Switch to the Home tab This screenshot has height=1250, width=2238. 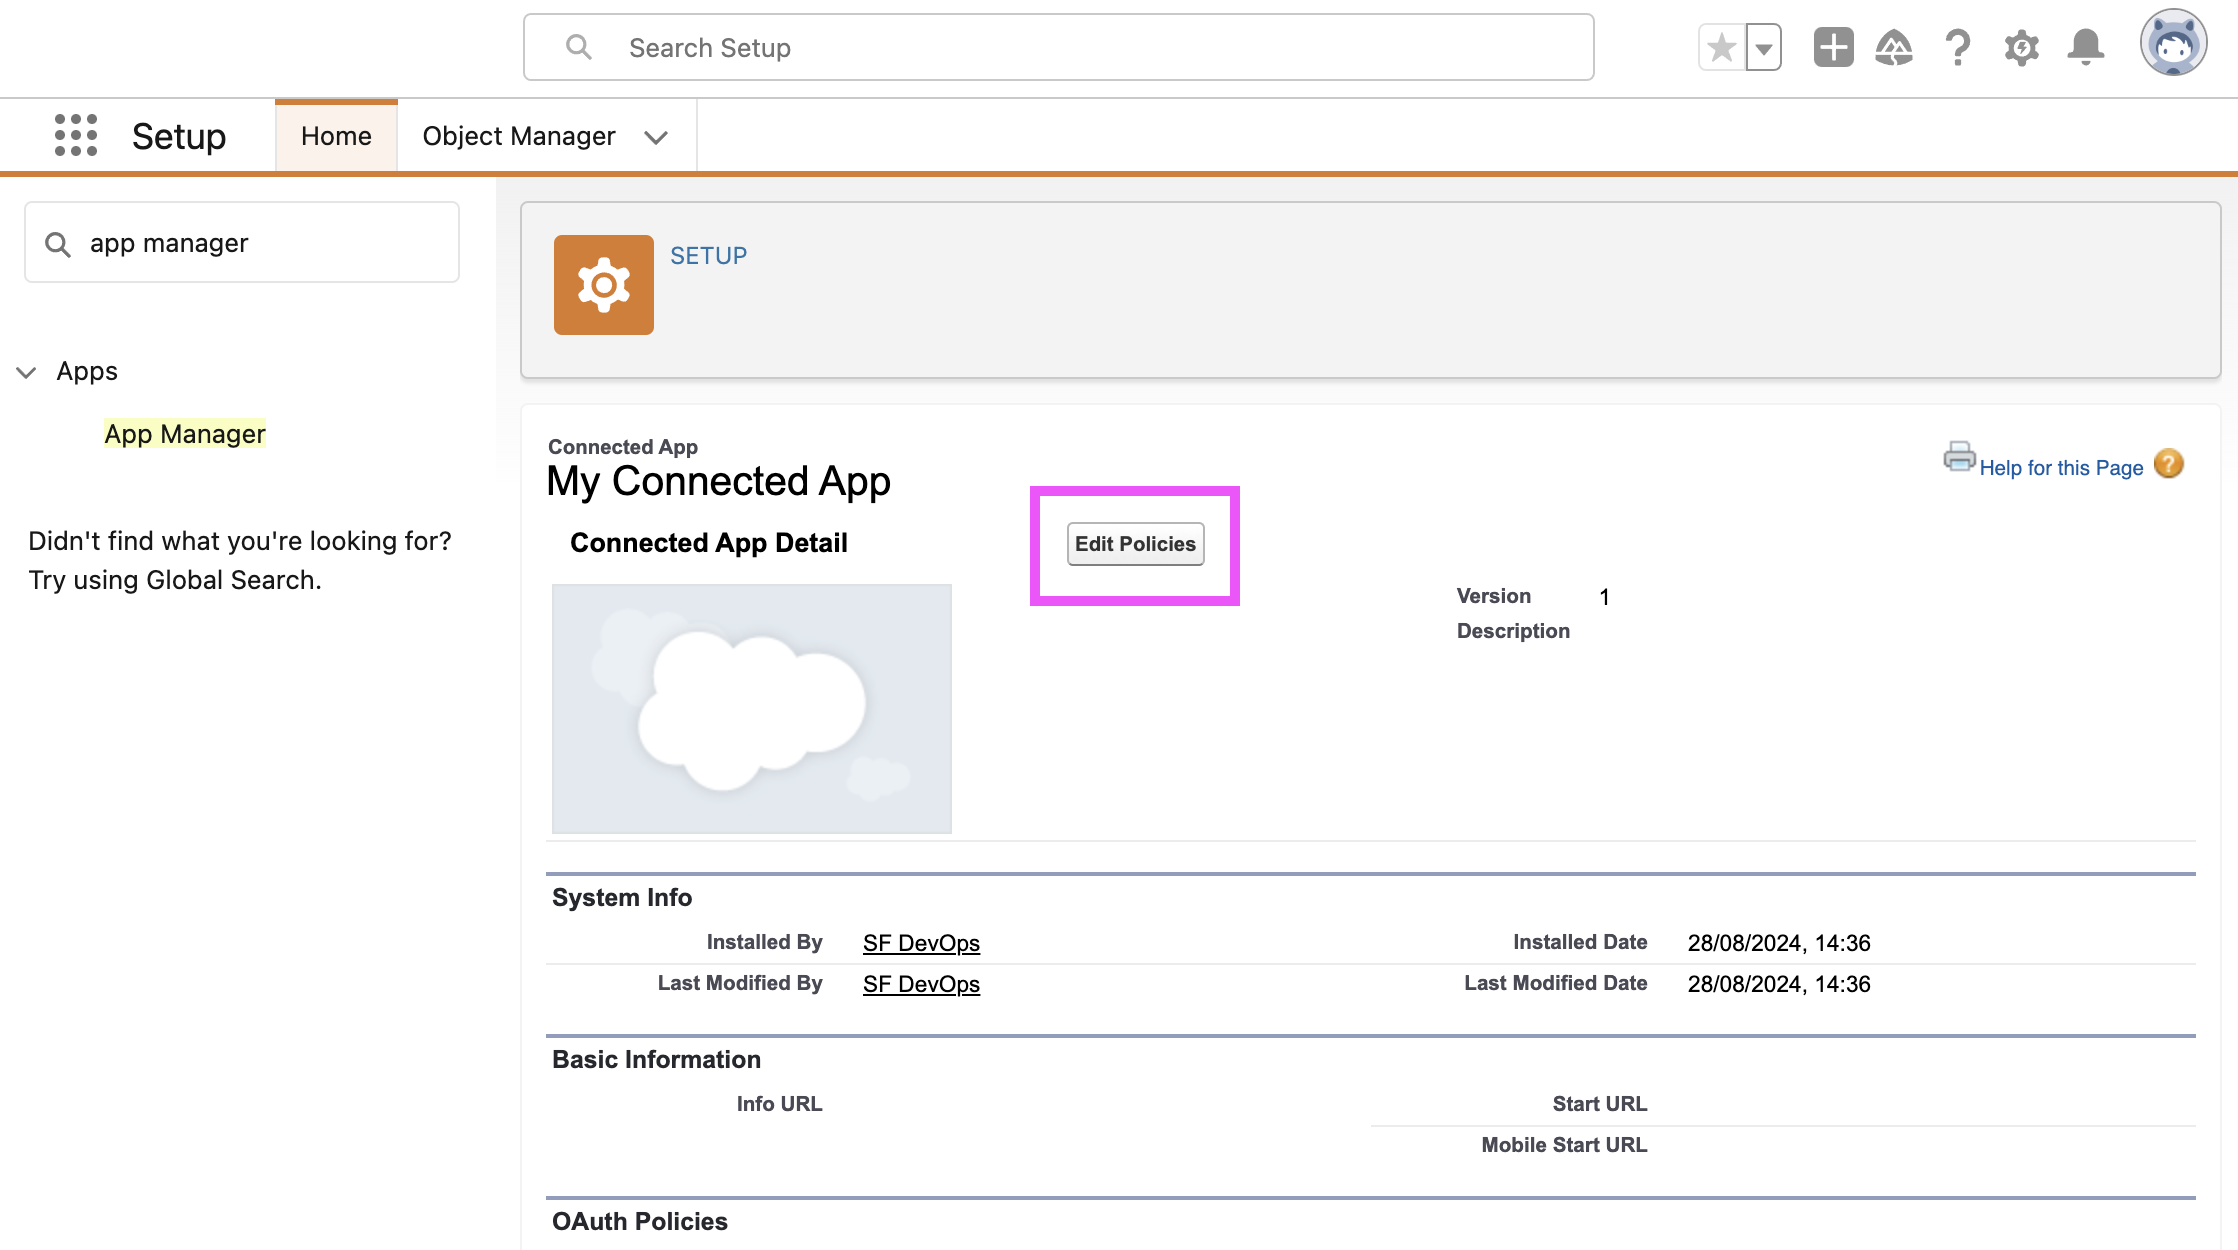pos(336,136)
